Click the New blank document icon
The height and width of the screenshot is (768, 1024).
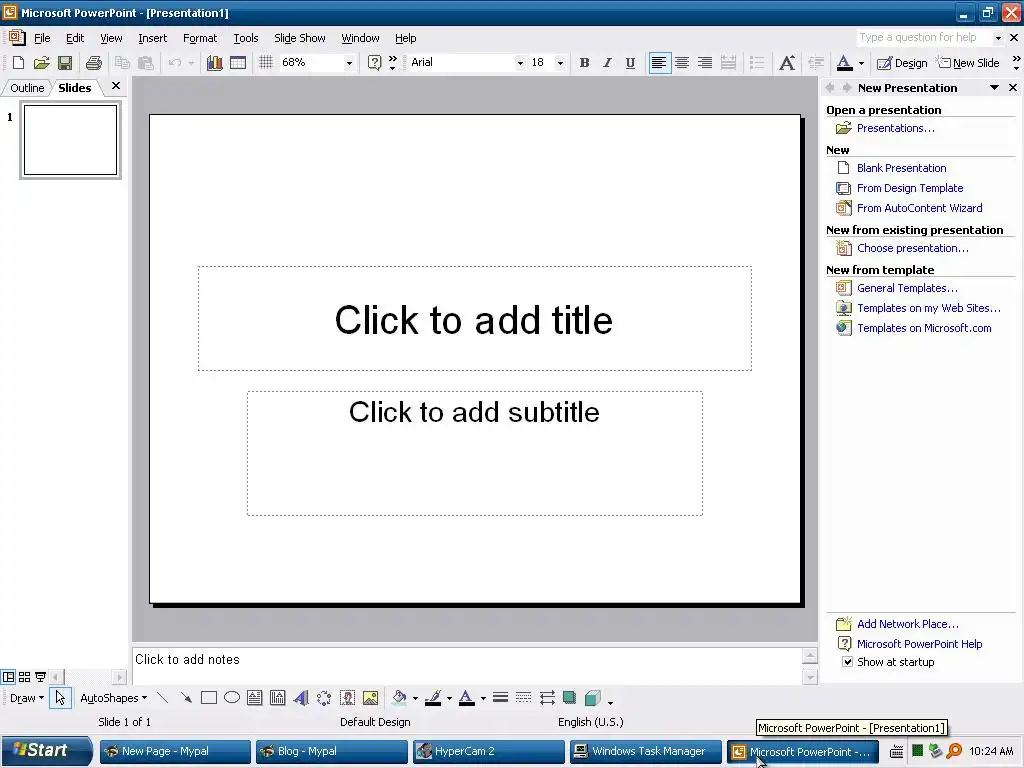tap(18, 63)
